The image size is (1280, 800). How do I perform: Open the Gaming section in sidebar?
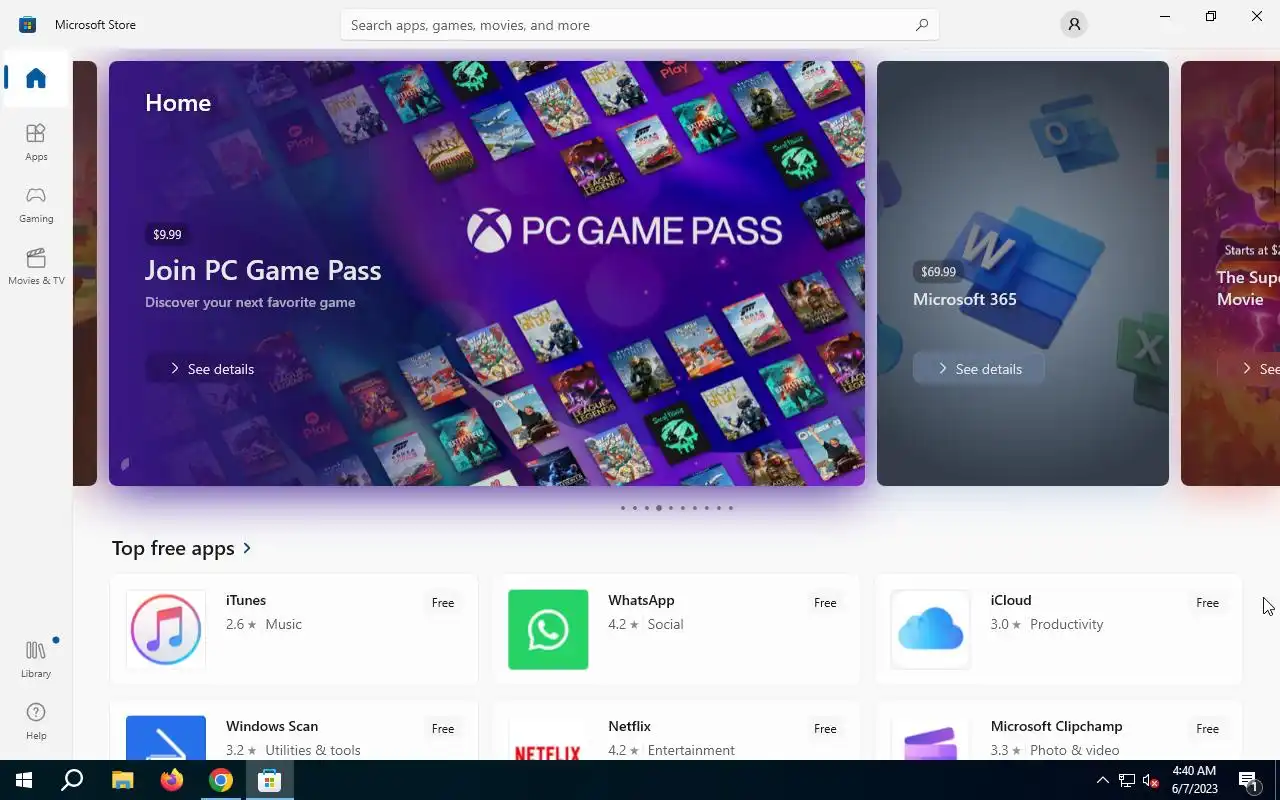tap(36, 204)
